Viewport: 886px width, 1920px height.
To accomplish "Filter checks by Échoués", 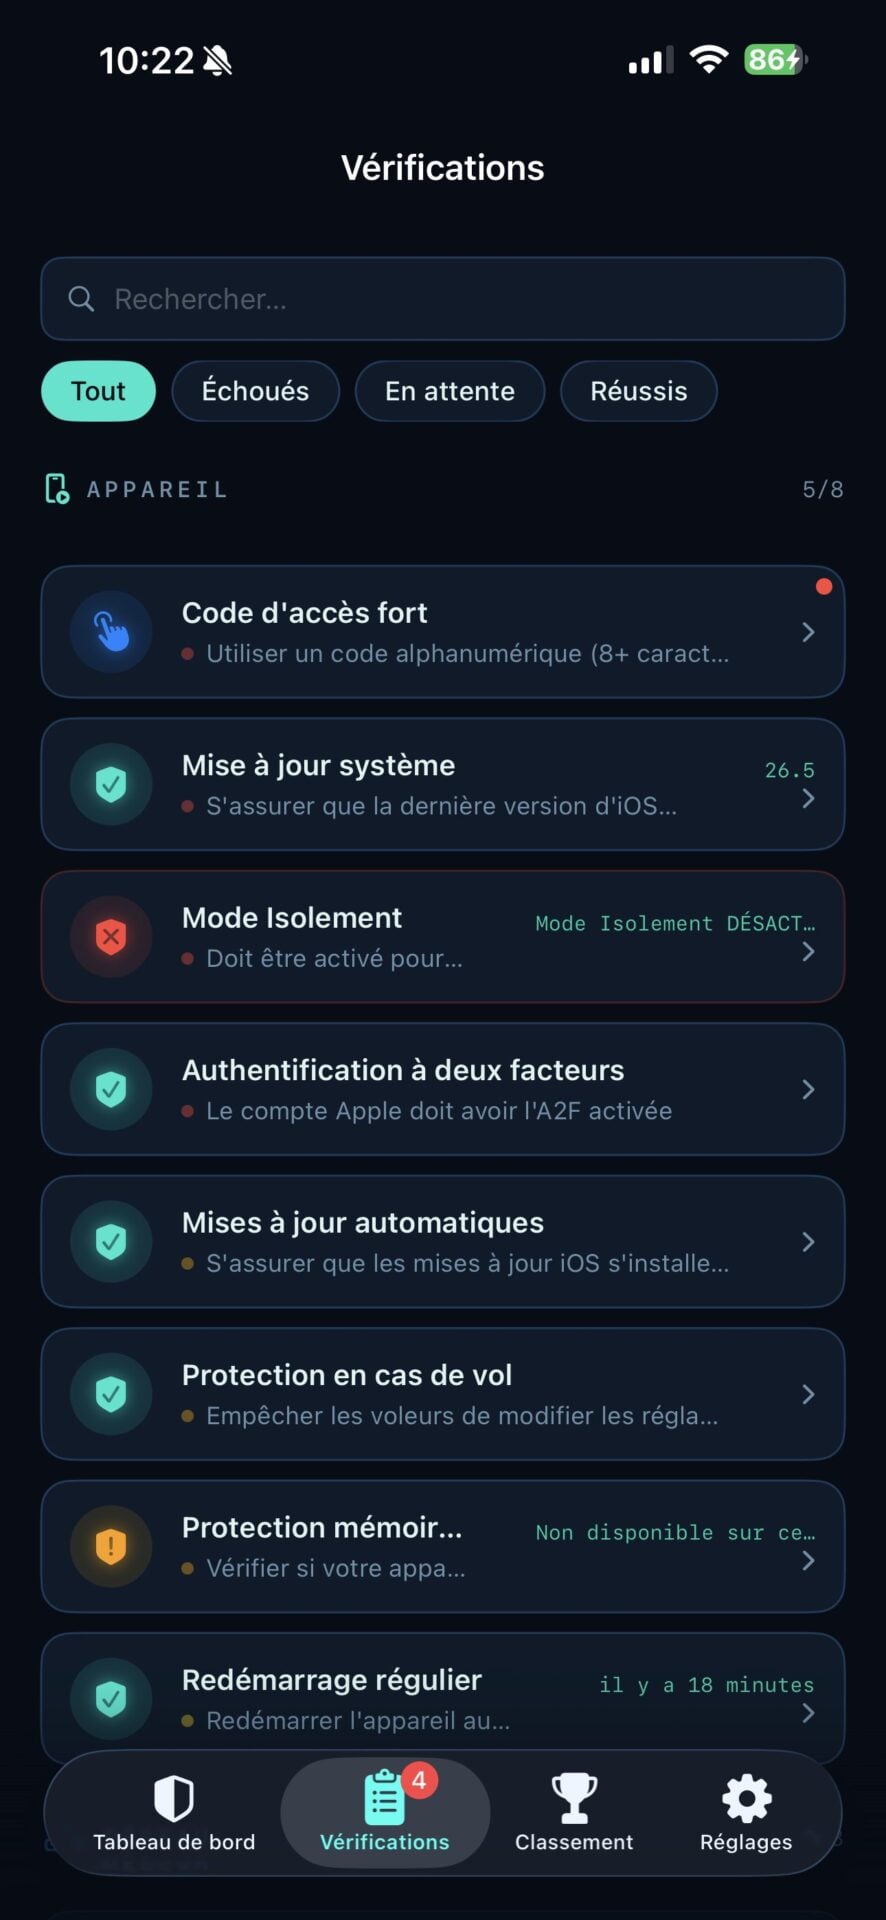I will click(255, 391).
